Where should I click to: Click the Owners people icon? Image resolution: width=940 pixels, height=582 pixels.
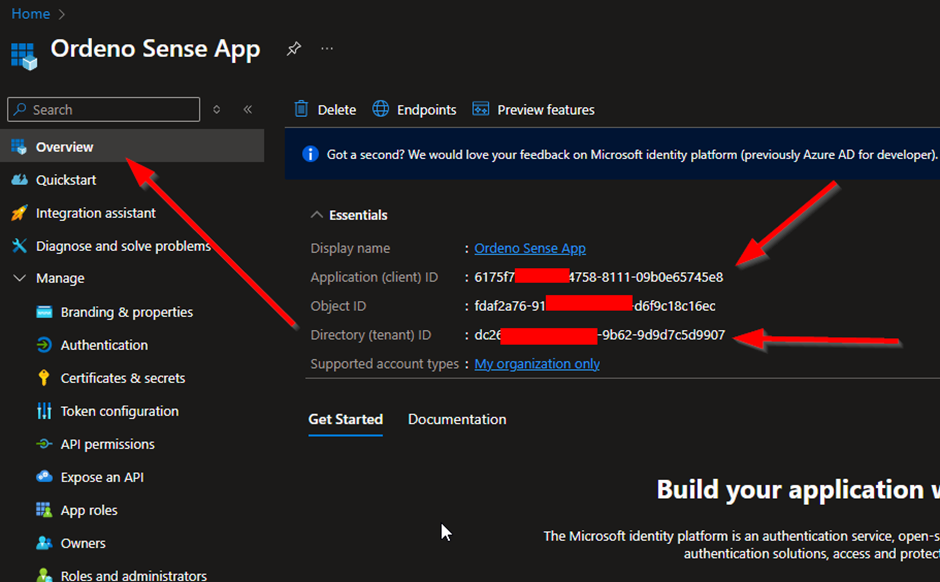click(x=44, y=542)
